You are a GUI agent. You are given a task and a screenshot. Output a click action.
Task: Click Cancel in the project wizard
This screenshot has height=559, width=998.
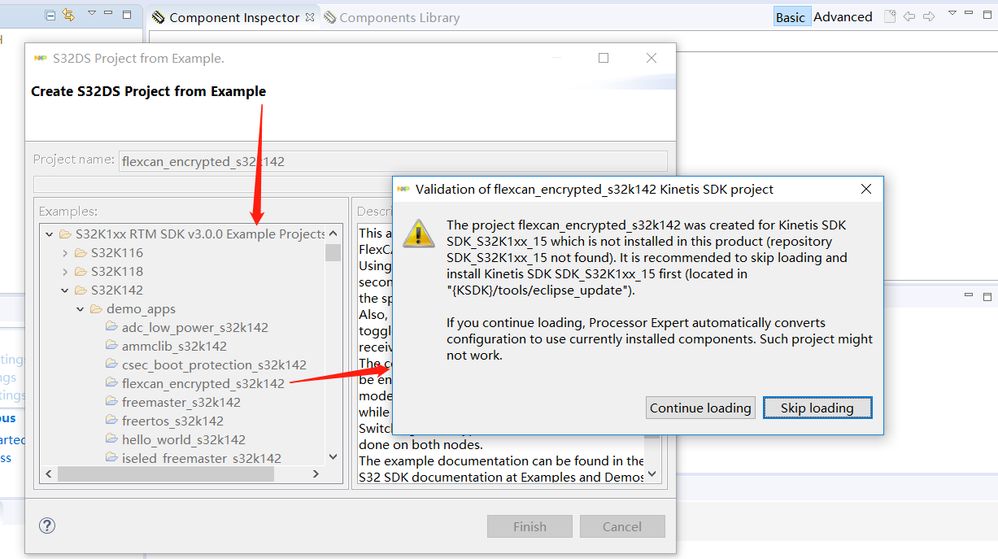click(622, 527)
